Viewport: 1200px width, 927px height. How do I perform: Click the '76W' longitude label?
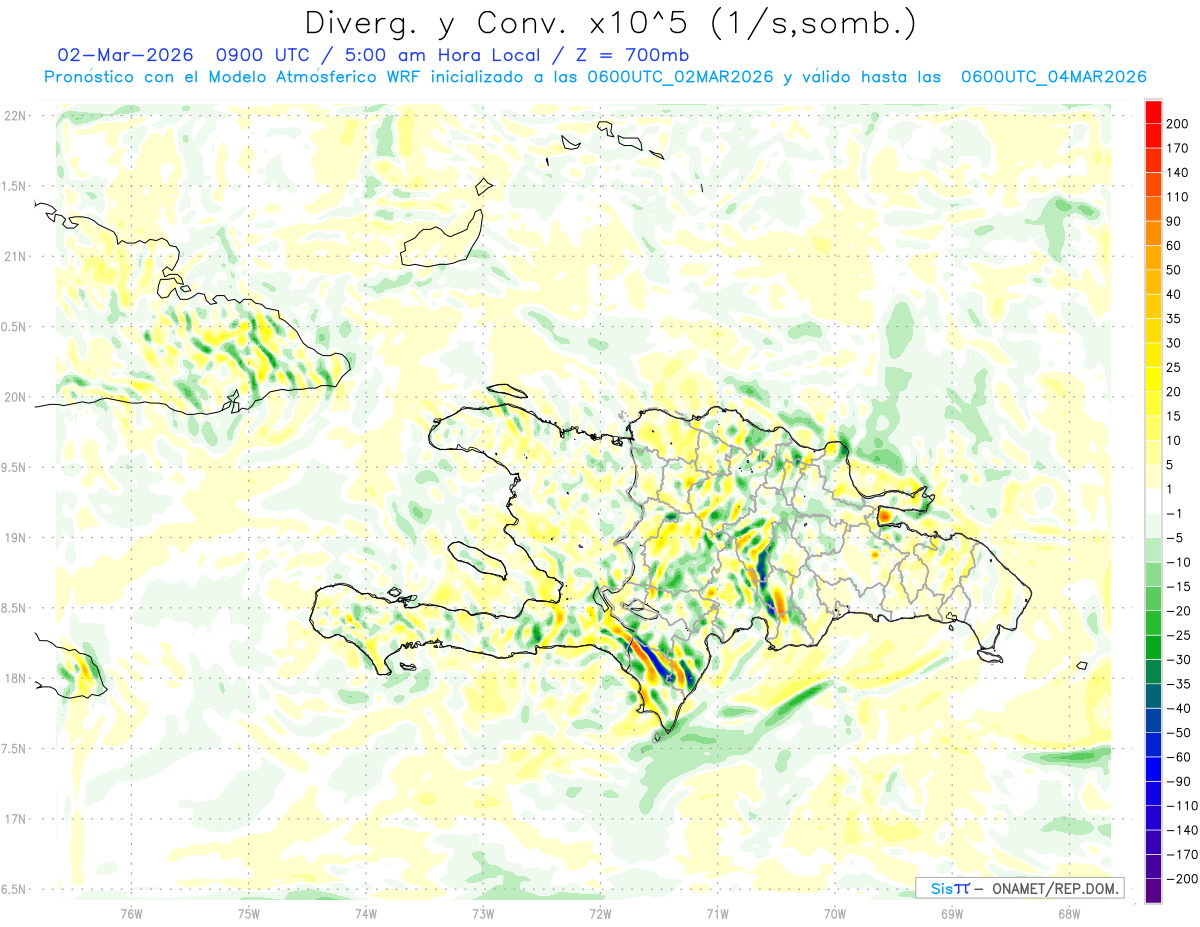click(131, 913)
